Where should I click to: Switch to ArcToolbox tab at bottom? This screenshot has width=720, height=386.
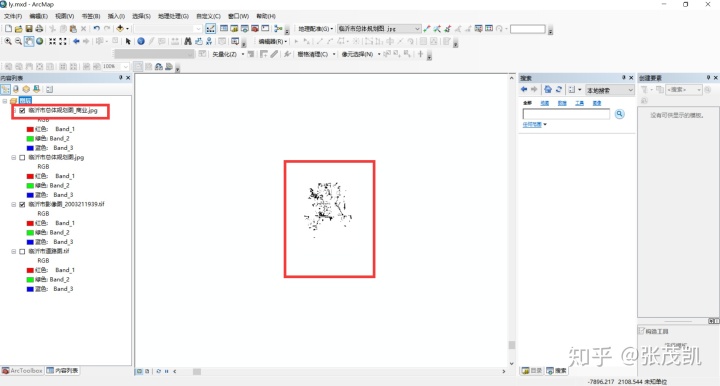(x=22, y=370)
